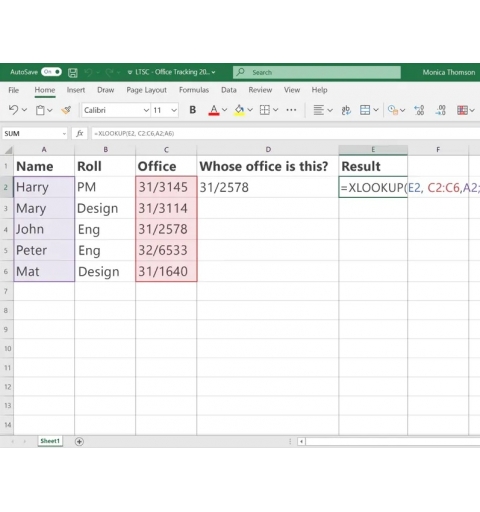Screen dimensions: 480x512
Task: Click the Wrap Text icon
Action: [346, 110]
